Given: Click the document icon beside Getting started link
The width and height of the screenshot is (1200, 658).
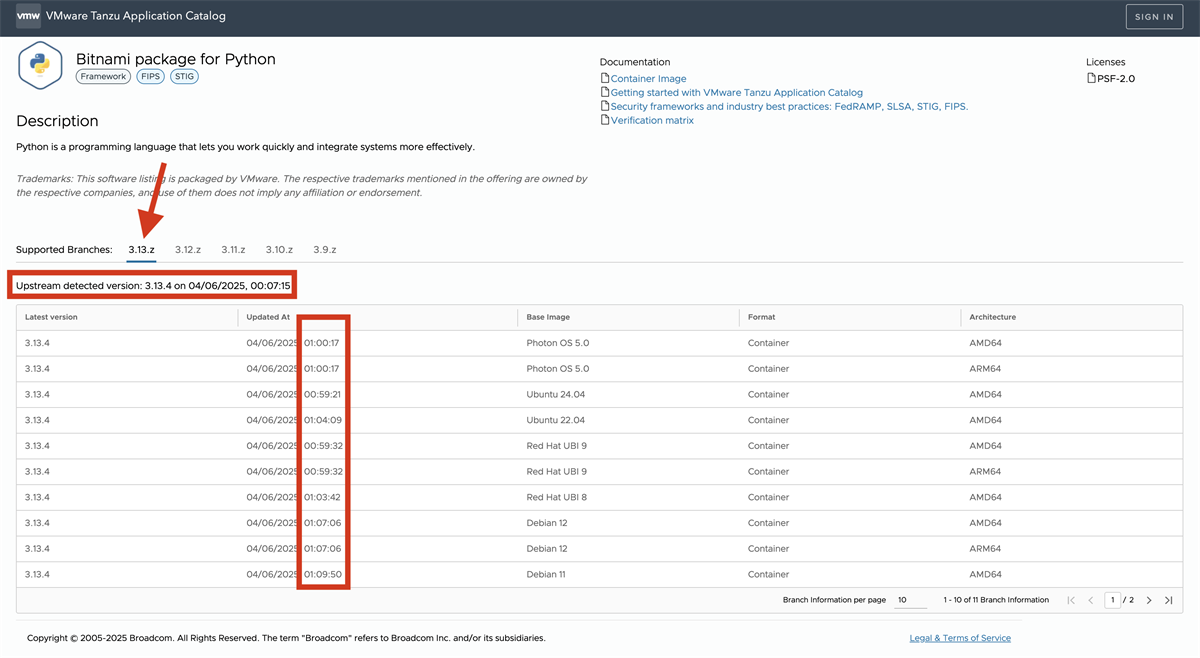Looking at the screenshot, I should [x=604, y=93].
